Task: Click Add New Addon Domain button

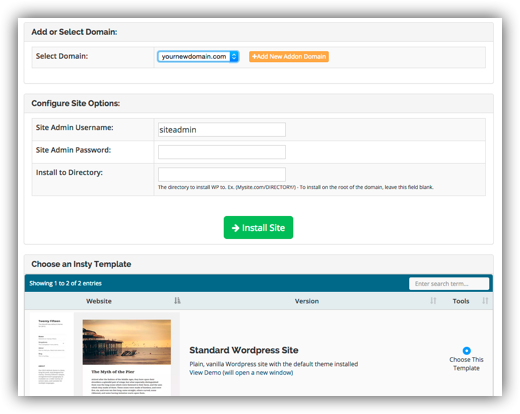Action: click(289, 57)
